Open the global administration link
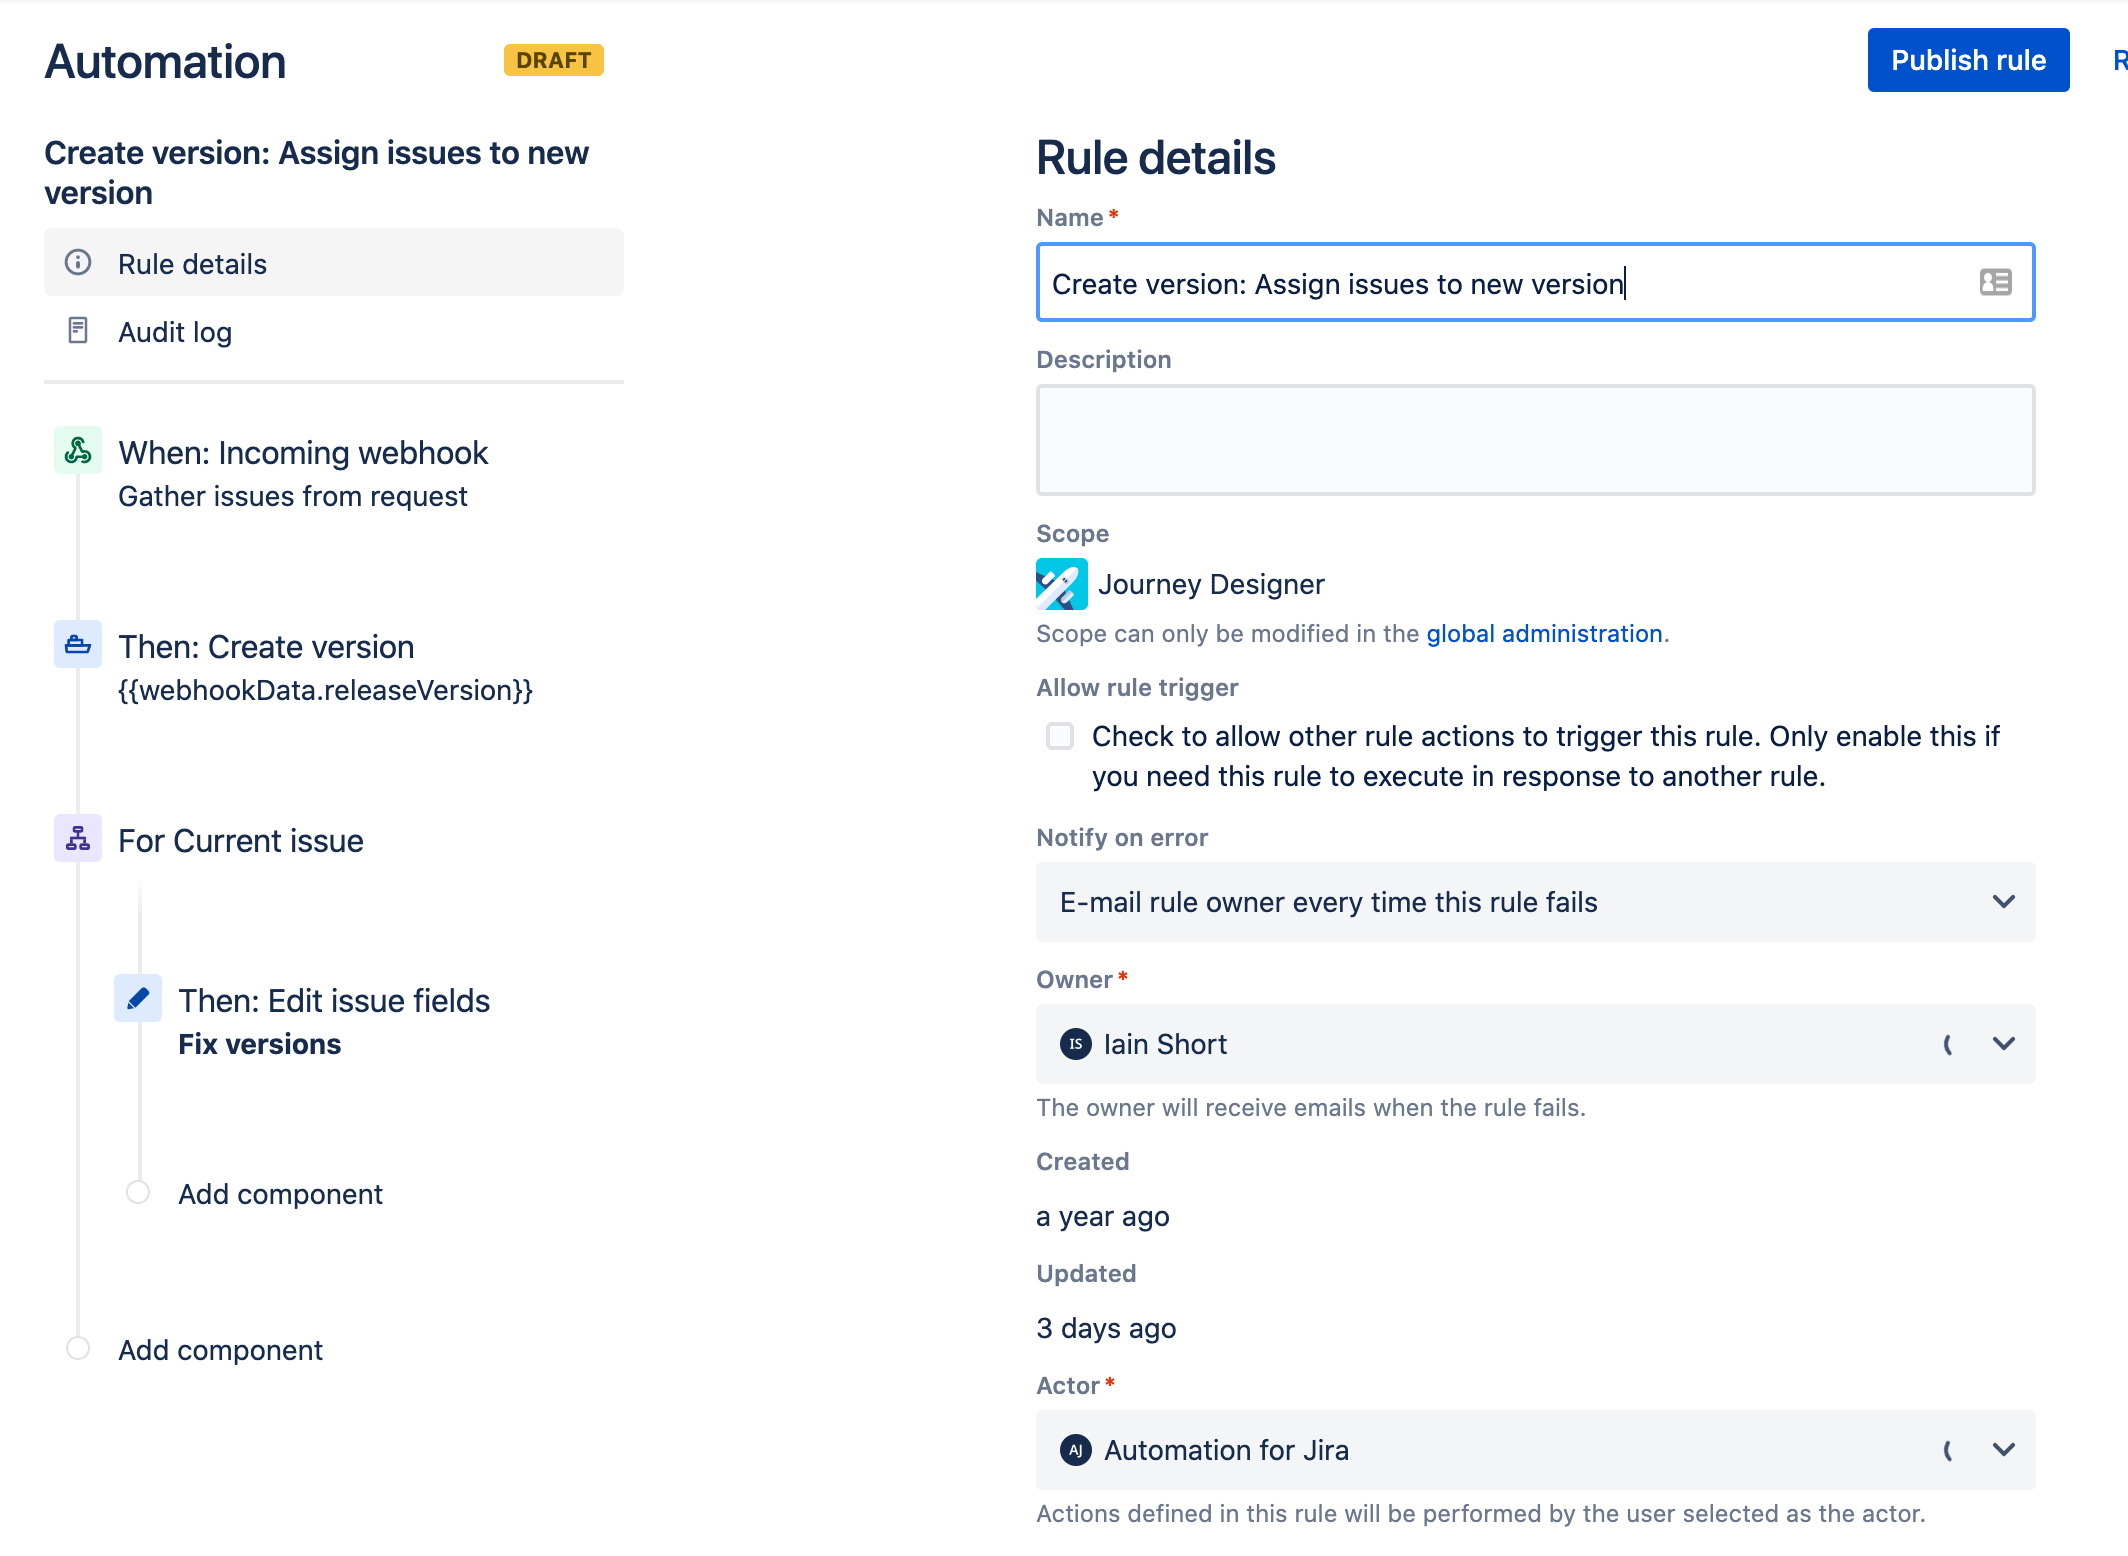The width and height of the screenshot is (2128, 1556). [x=1544, y=634]
